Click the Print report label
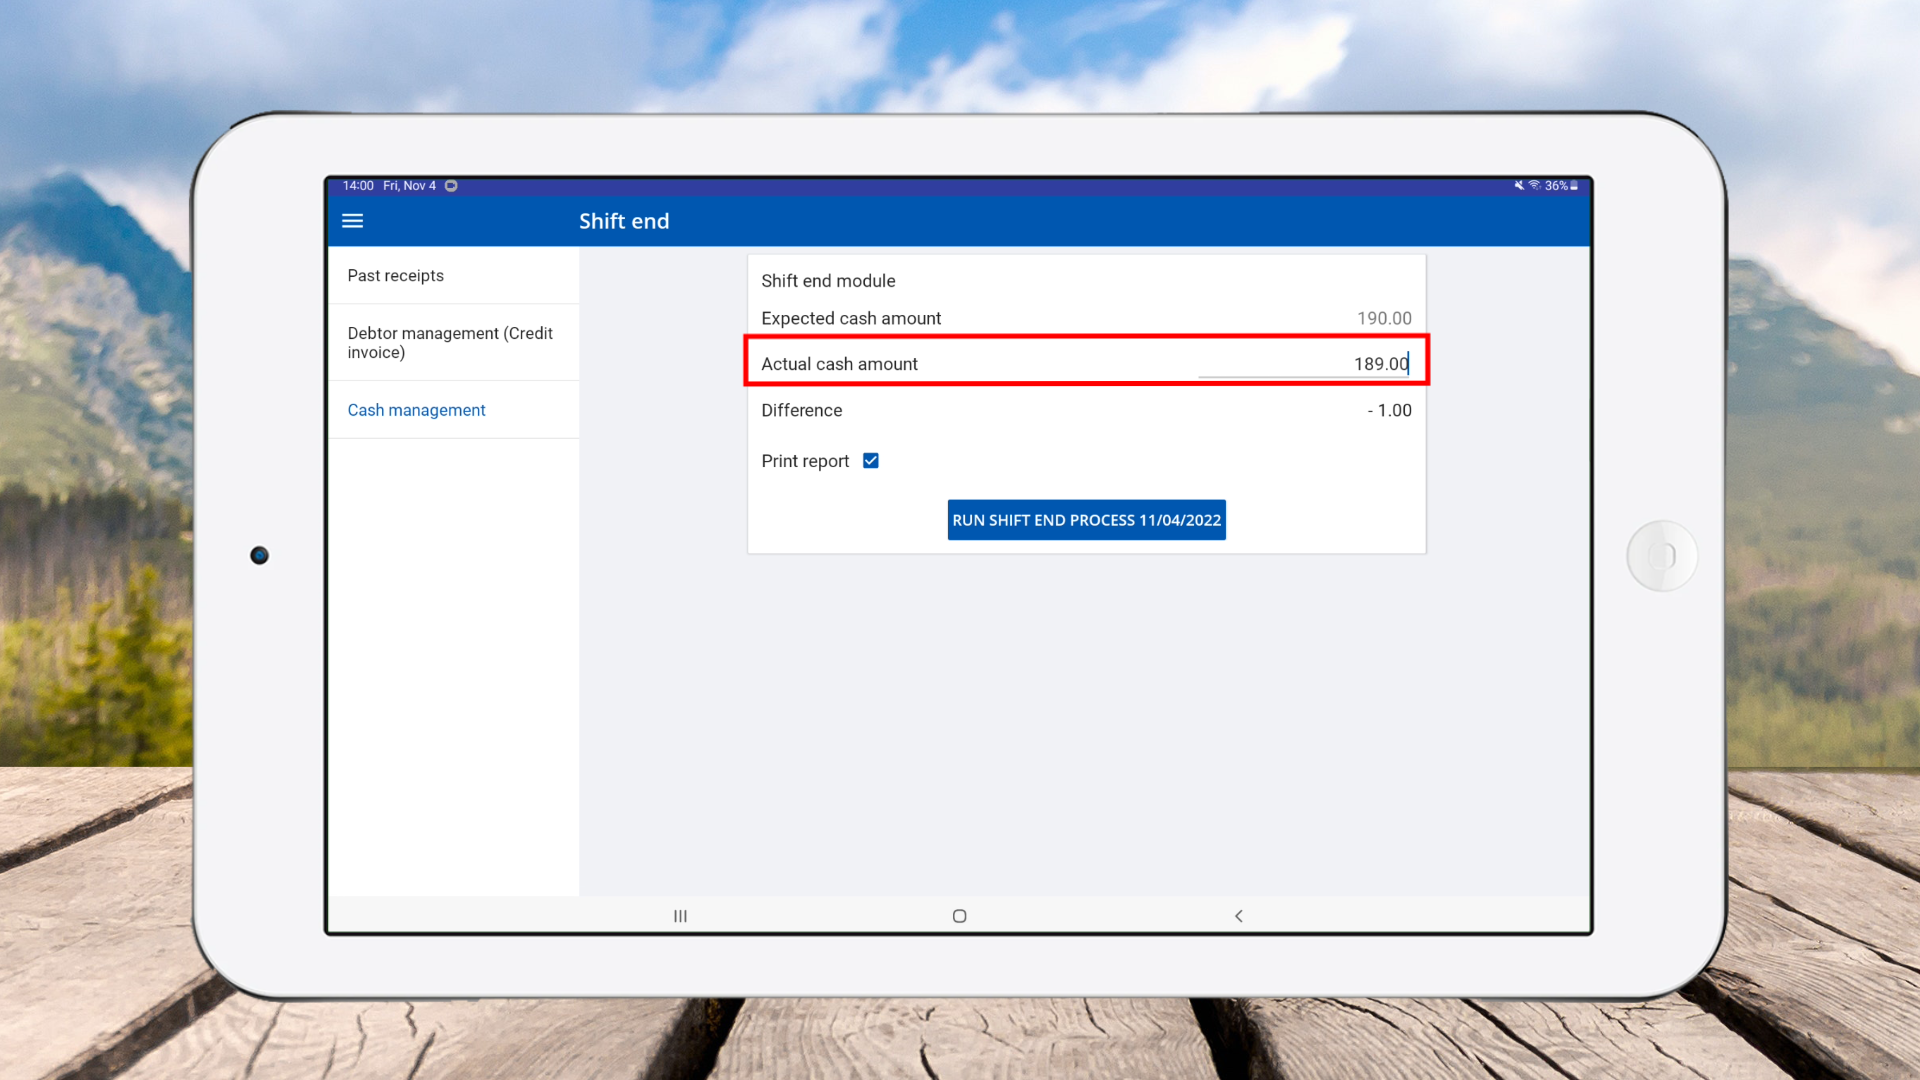 pos(804,461)
